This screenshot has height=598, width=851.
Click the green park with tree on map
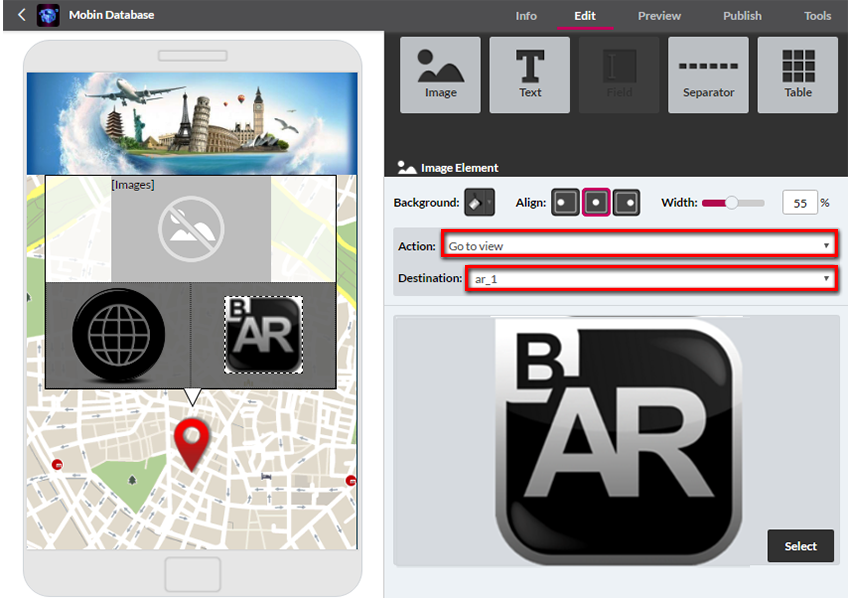(x=130, y=482)
